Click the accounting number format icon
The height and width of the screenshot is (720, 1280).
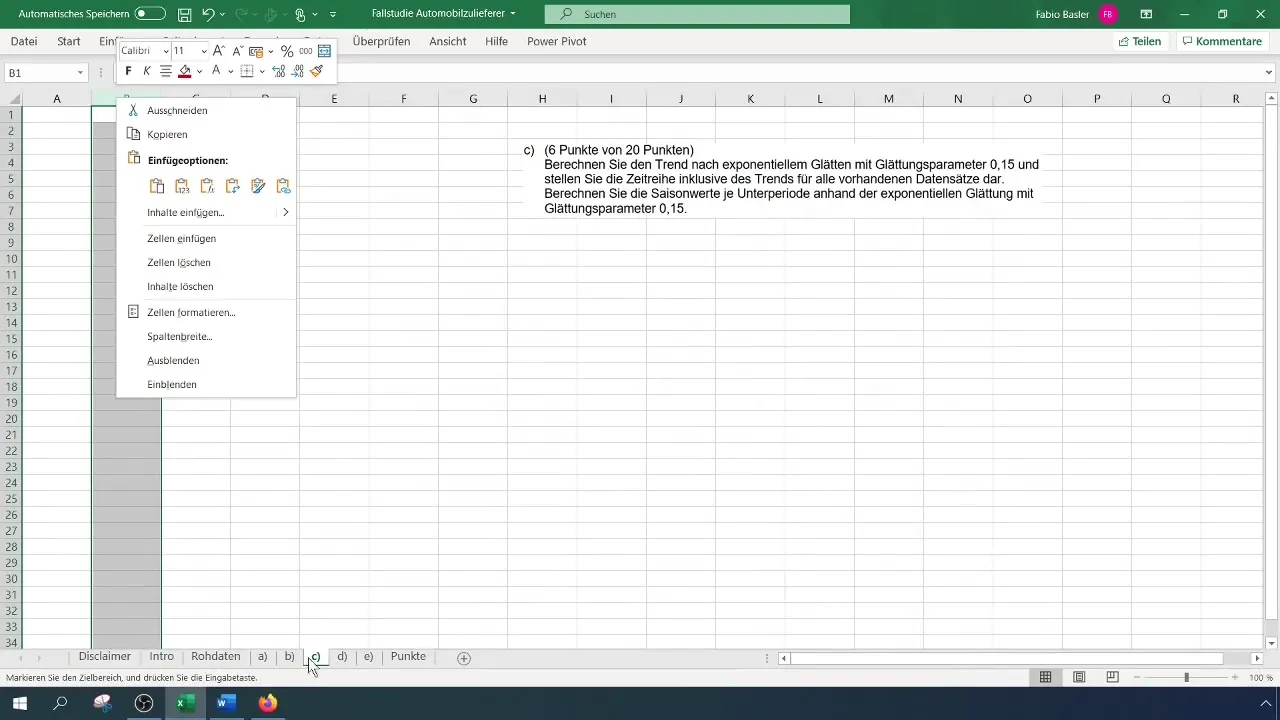click(x=256, y=51)
